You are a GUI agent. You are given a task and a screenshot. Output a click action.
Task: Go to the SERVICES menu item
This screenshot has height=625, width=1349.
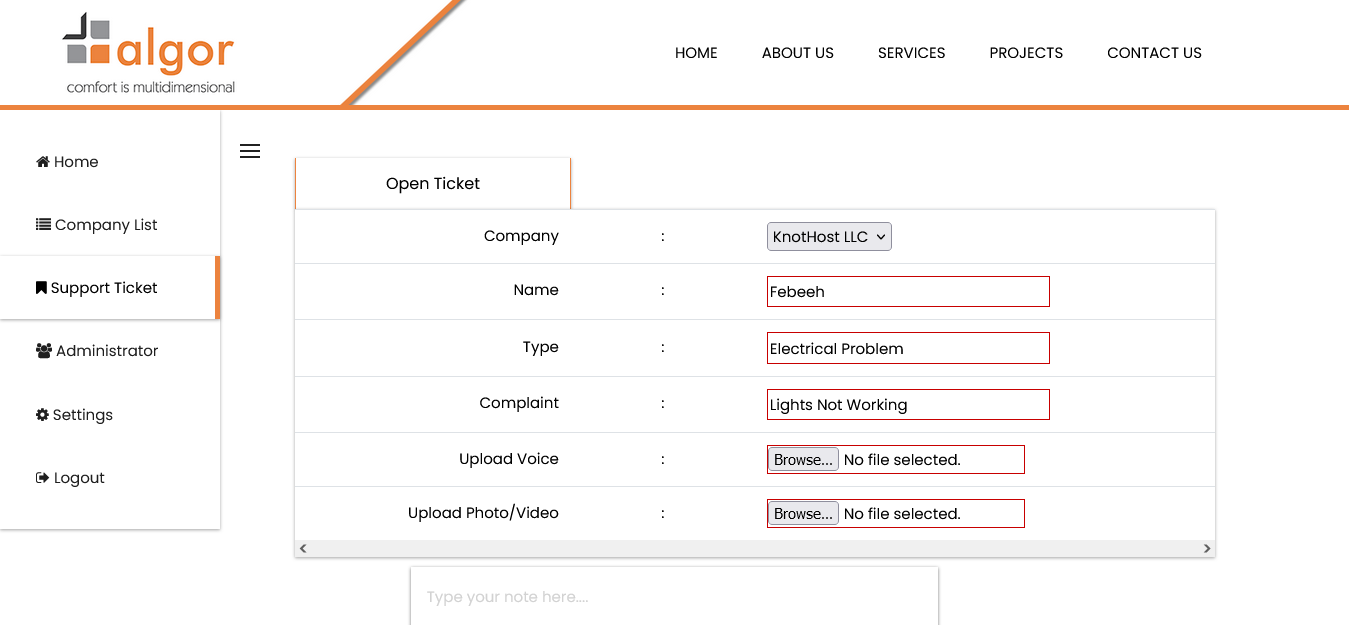pyautogui.click(x=911, y=53)
